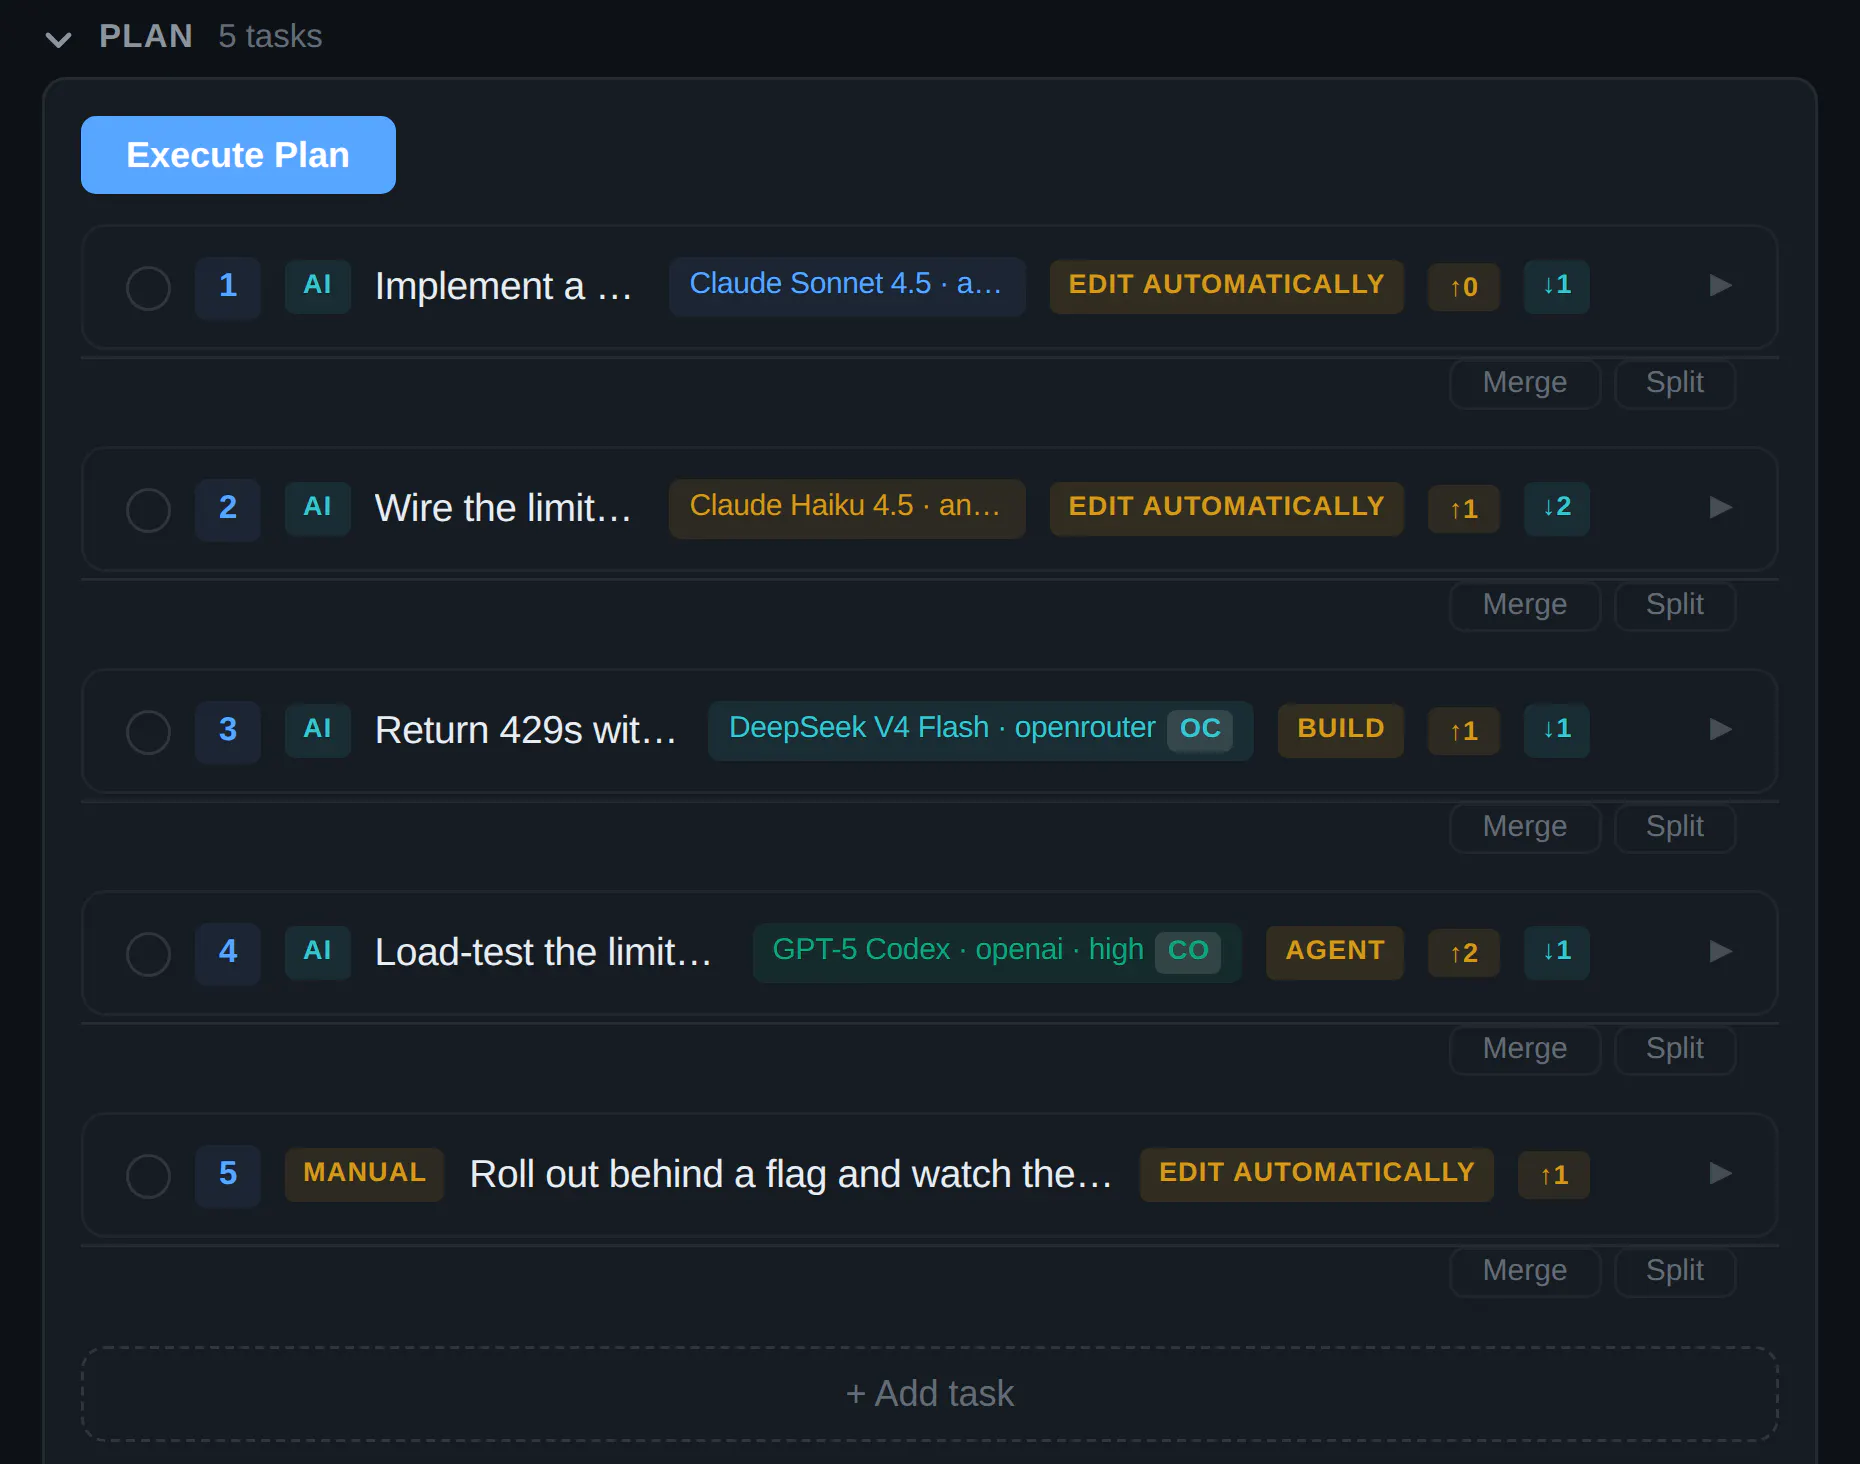
Task: Click the ↑1 dependency badge on task 3
Action: [x=1464, y=732]
